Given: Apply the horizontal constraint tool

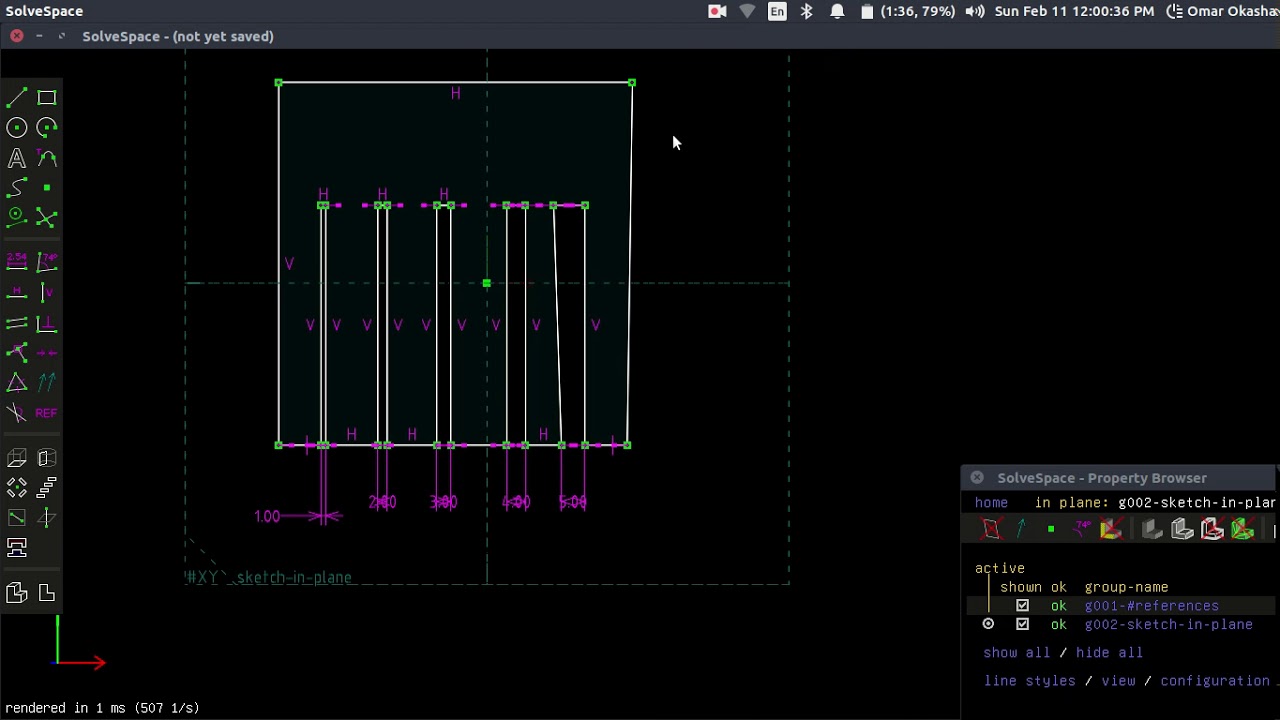Looking at the screenshot, I should pos(17,292).
